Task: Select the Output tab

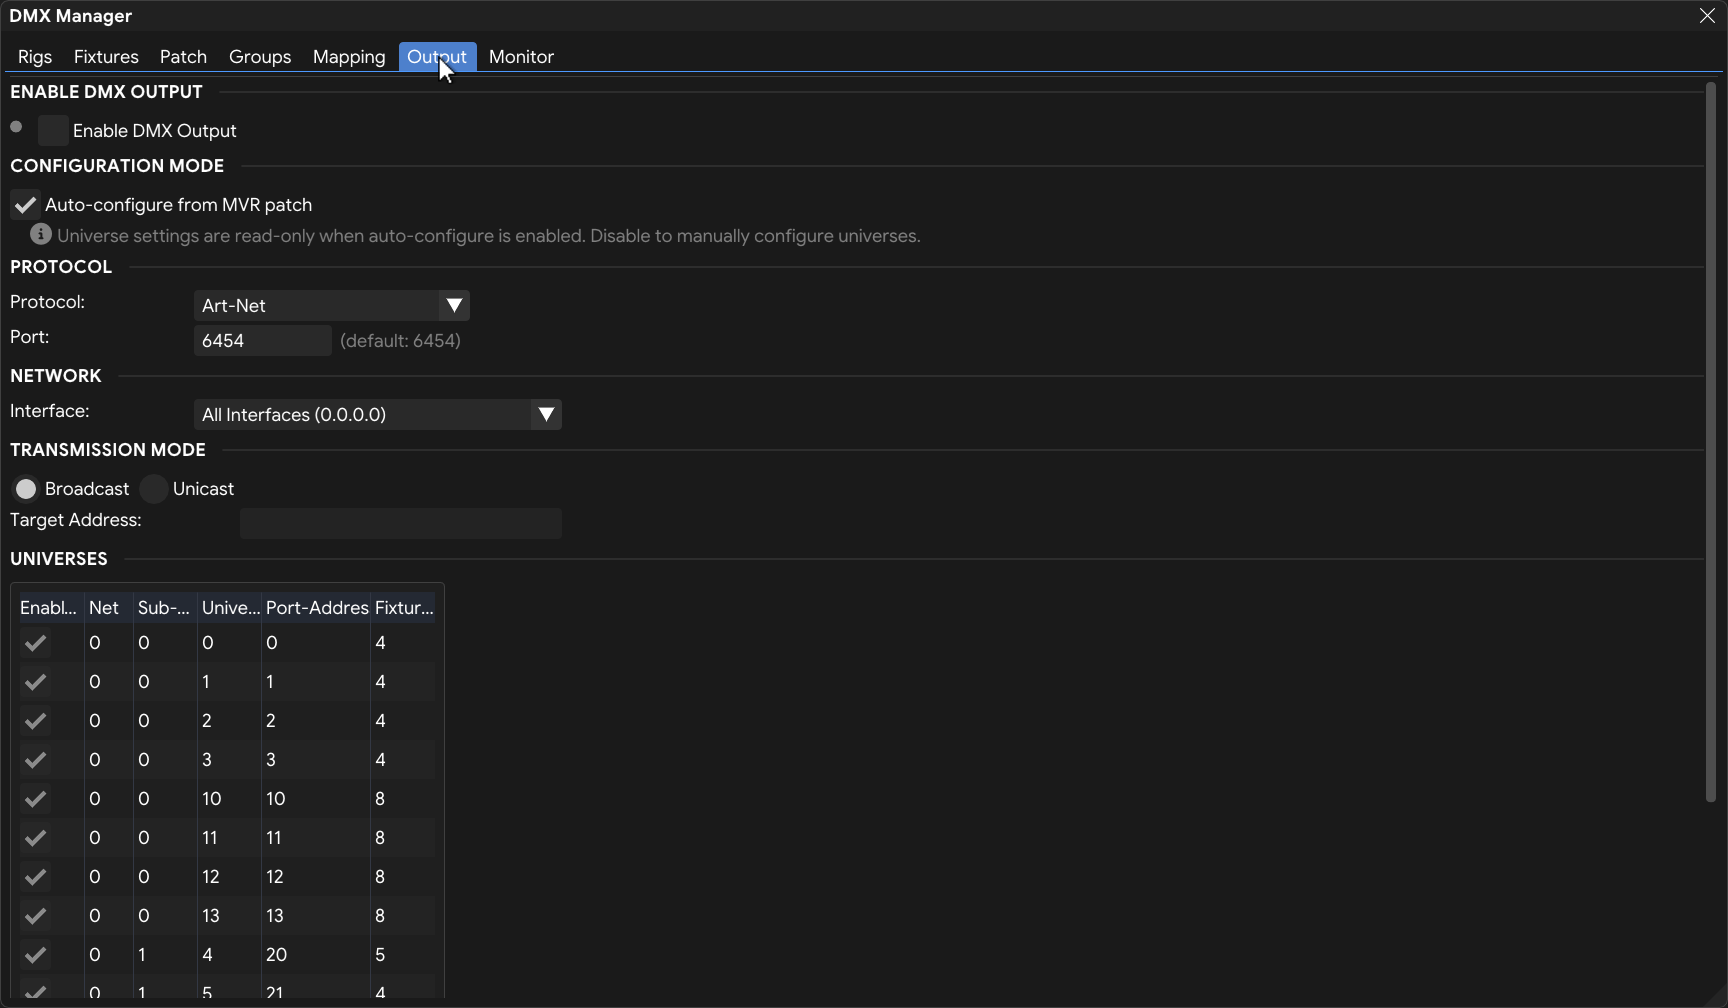Action: point(437,57)
